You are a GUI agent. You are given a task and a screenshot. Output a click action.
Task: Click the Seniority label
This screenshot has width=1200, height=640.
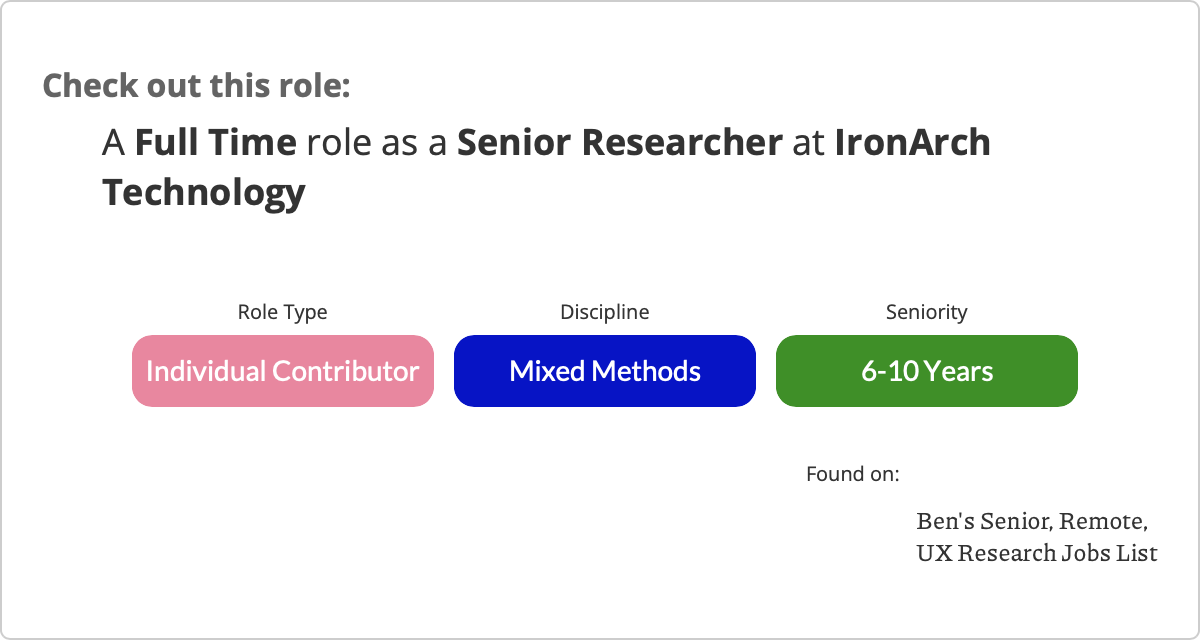(927, 312)
